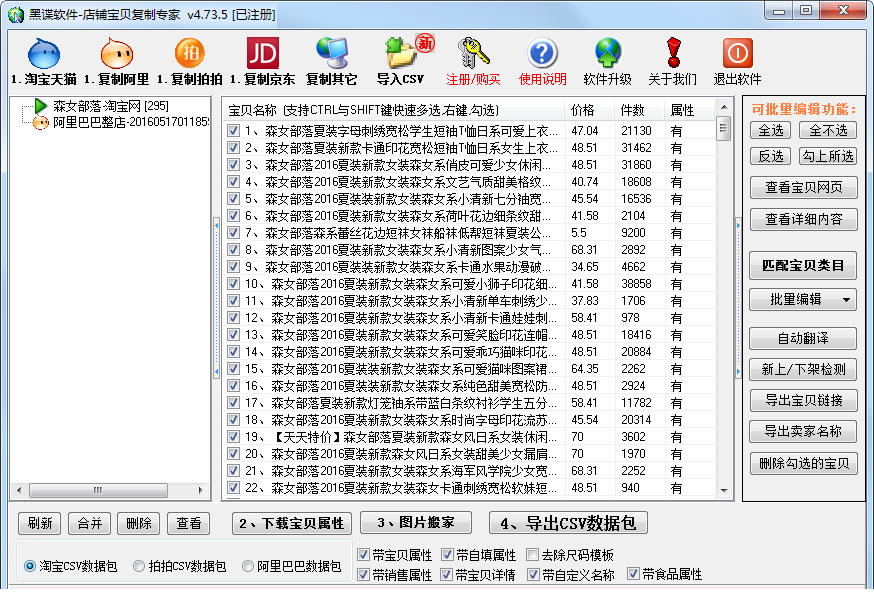
Task: Select 淘宝CSV数据包 radio button
Action: (30, 566)
